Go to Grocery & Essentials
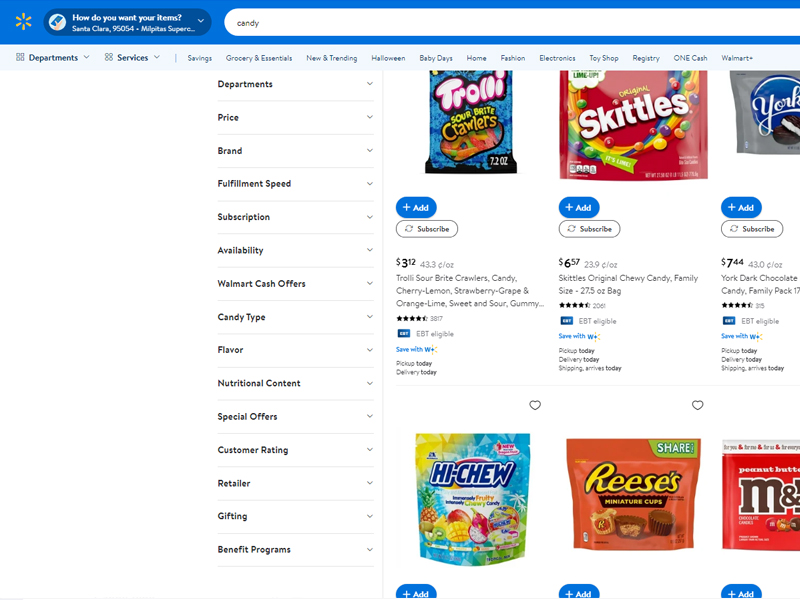800x600 pixels. click(259, 58)
